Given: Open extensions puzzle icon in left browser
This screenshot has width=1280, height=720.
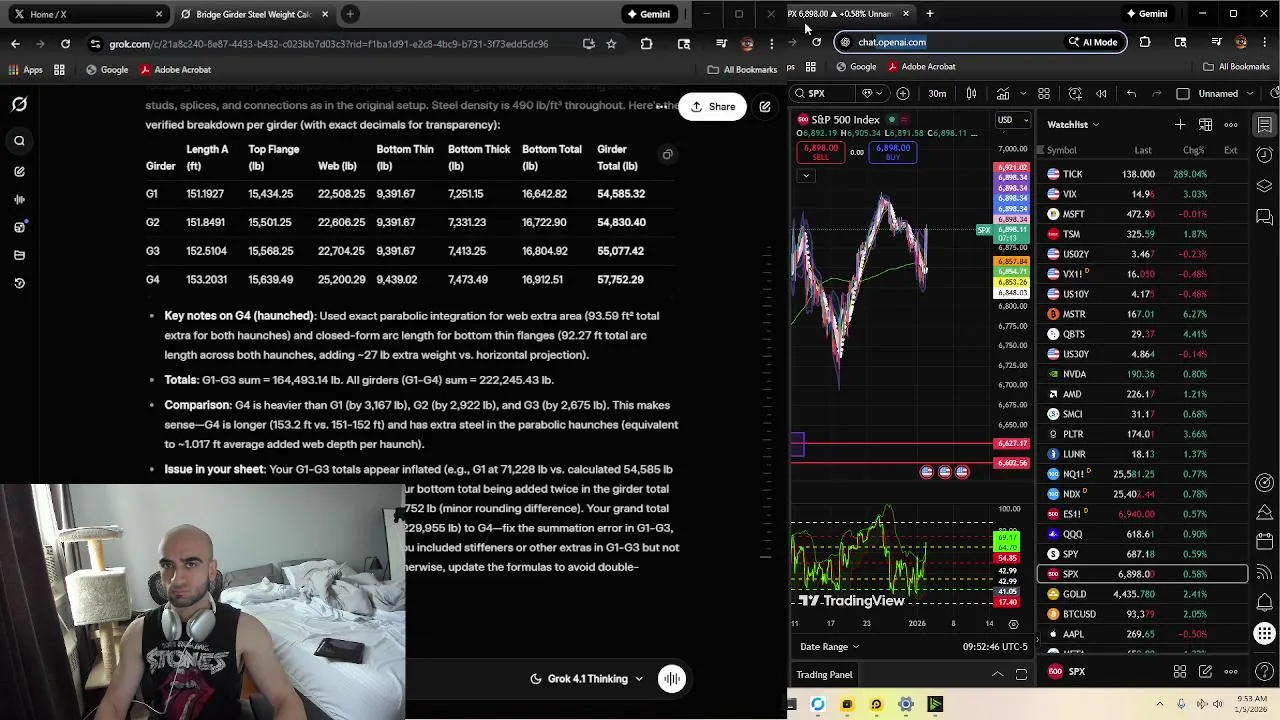Looking at the screenshot, I should 646,43.
